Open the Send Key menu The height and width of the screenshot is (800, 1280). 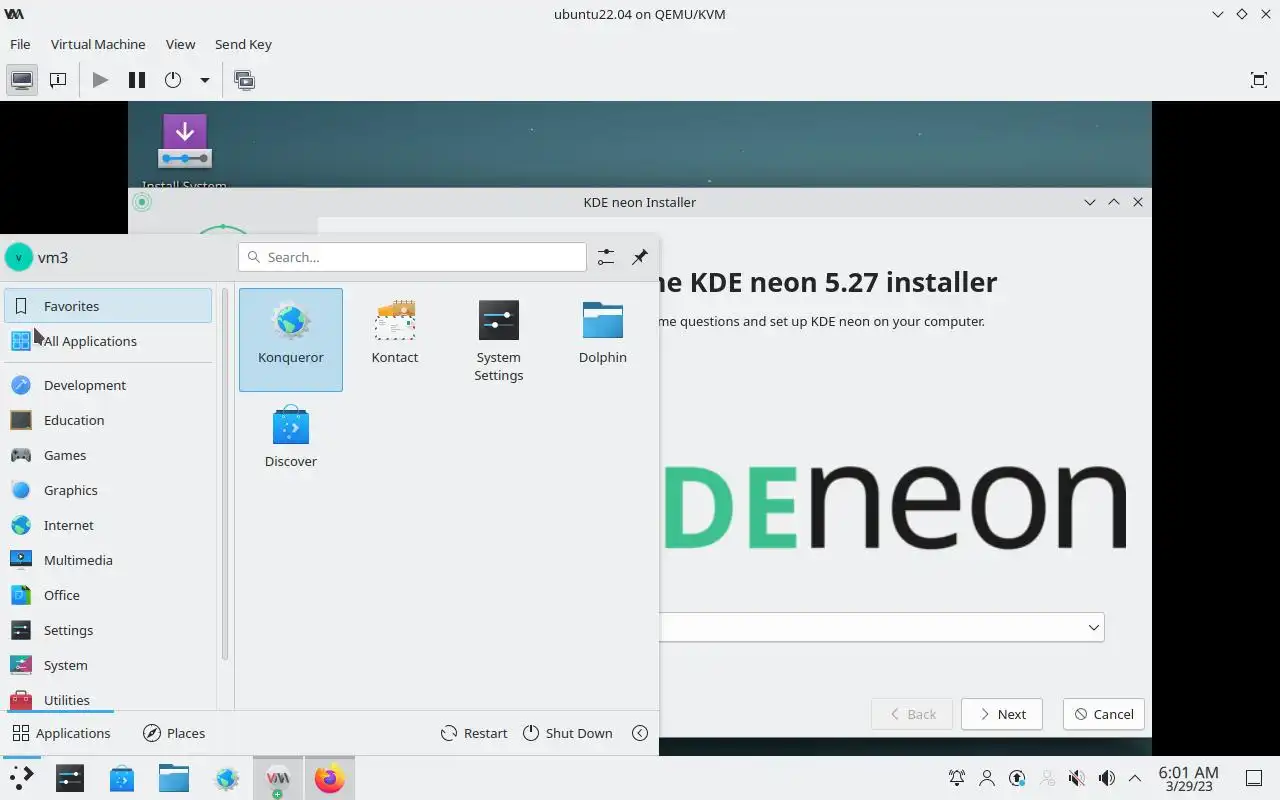tap(243, 44)
